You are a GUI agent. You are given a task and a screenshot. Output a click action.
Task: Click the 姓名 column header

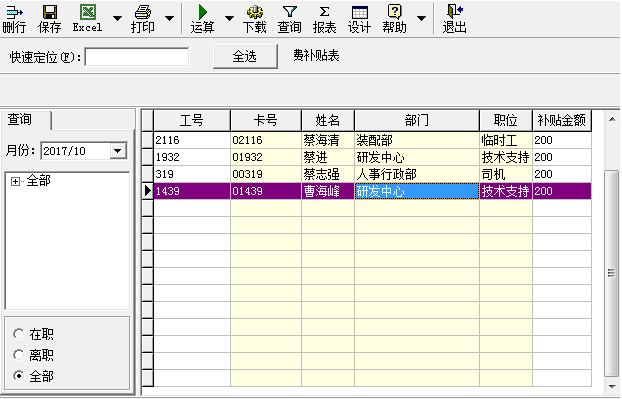[328, 120]
